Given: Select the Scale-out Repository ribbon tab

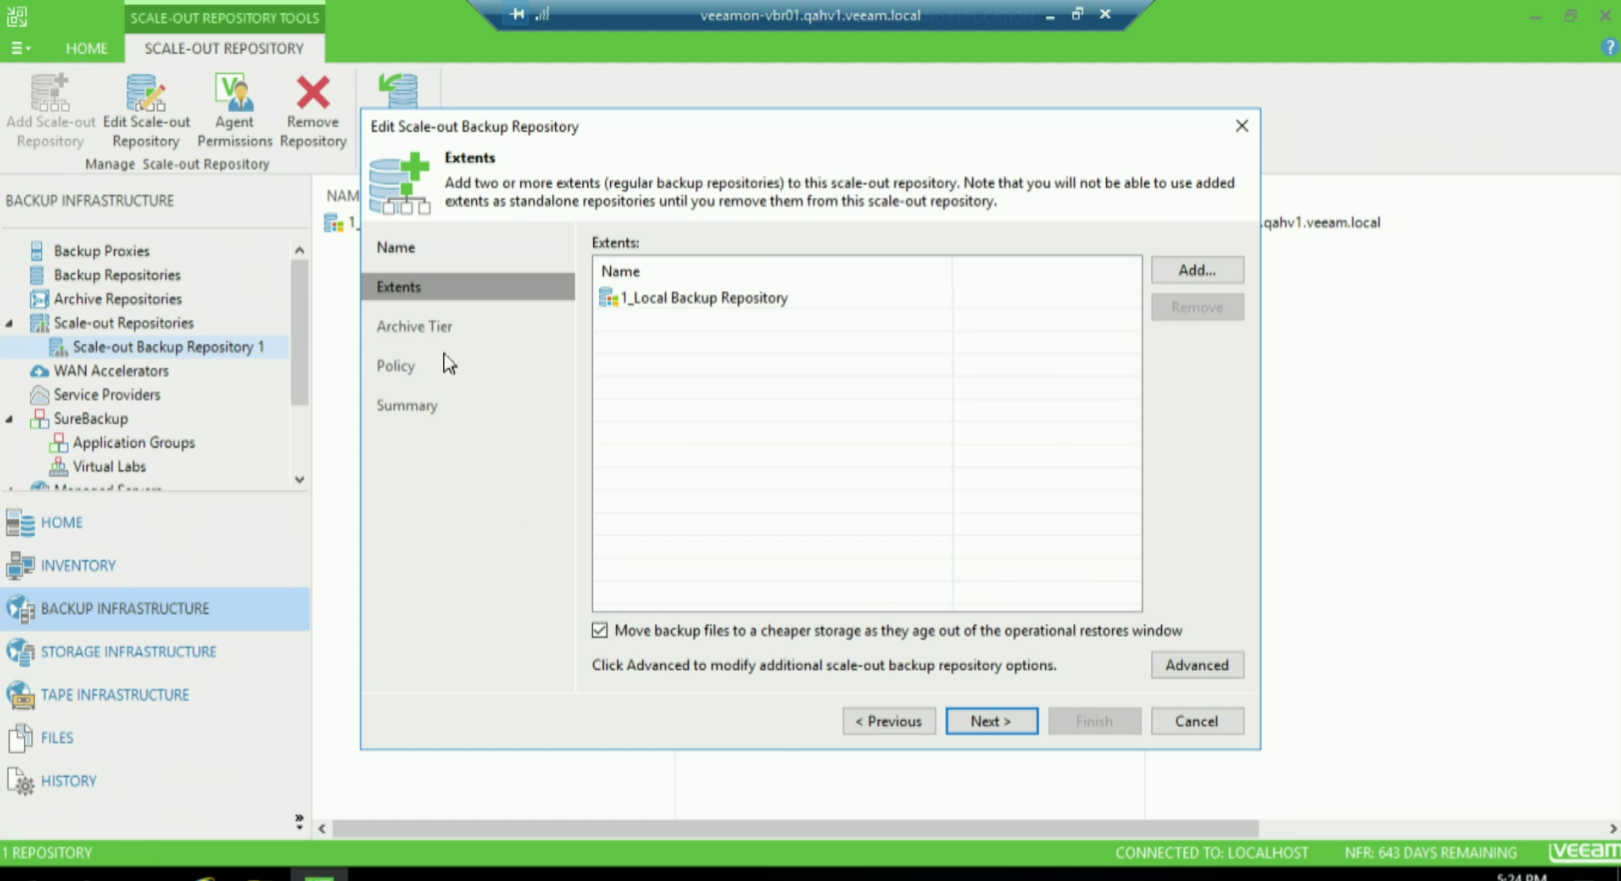Looking at the screenshot, I should point(224,48).
